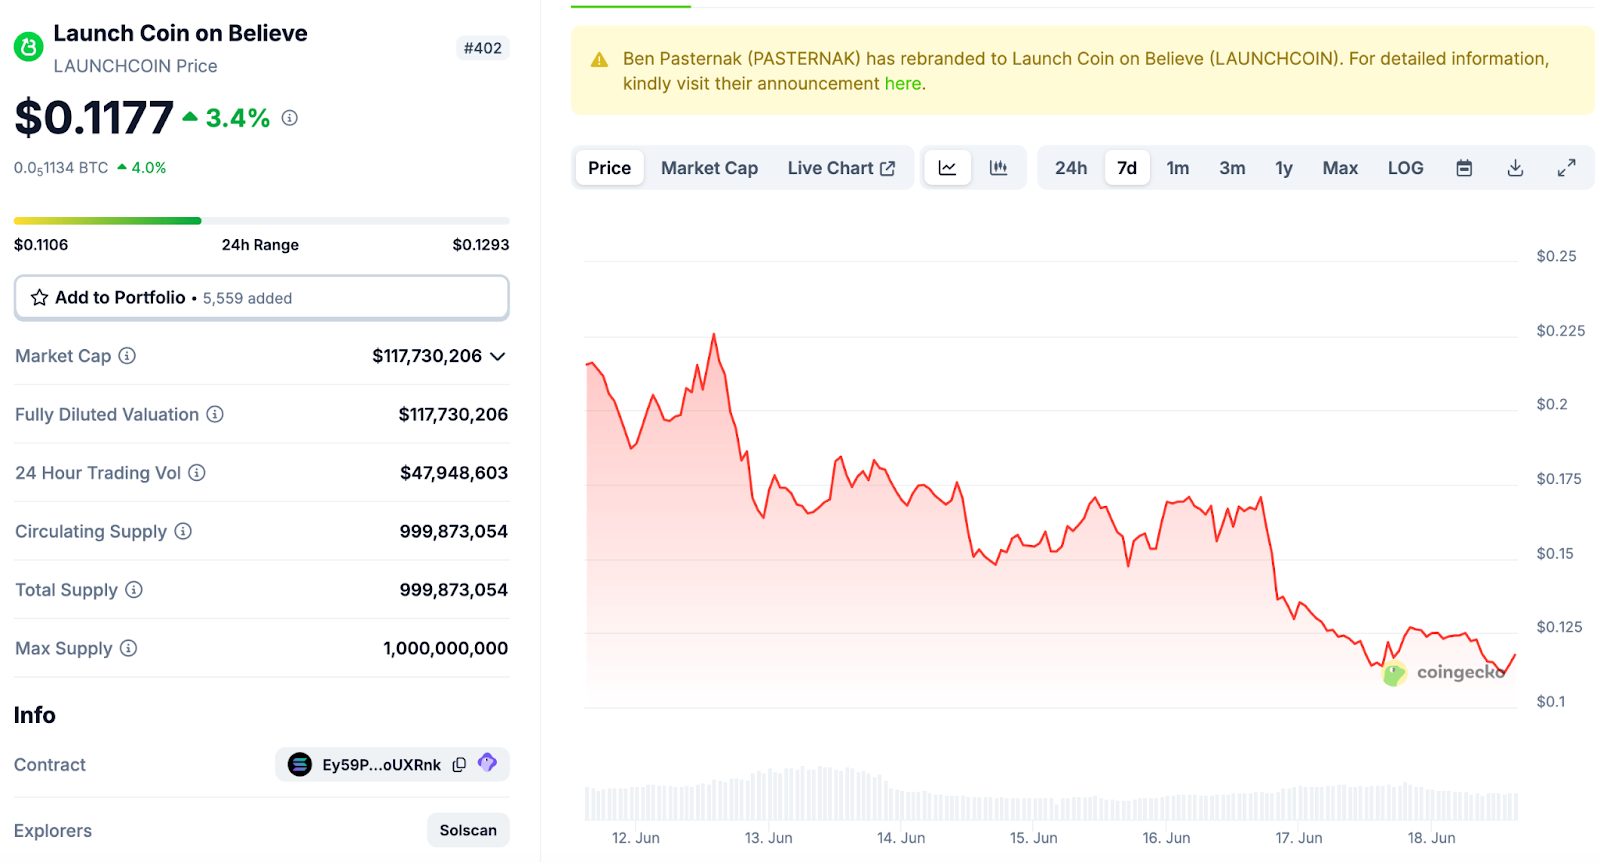Click Total Supply info icon

[134, 590]
